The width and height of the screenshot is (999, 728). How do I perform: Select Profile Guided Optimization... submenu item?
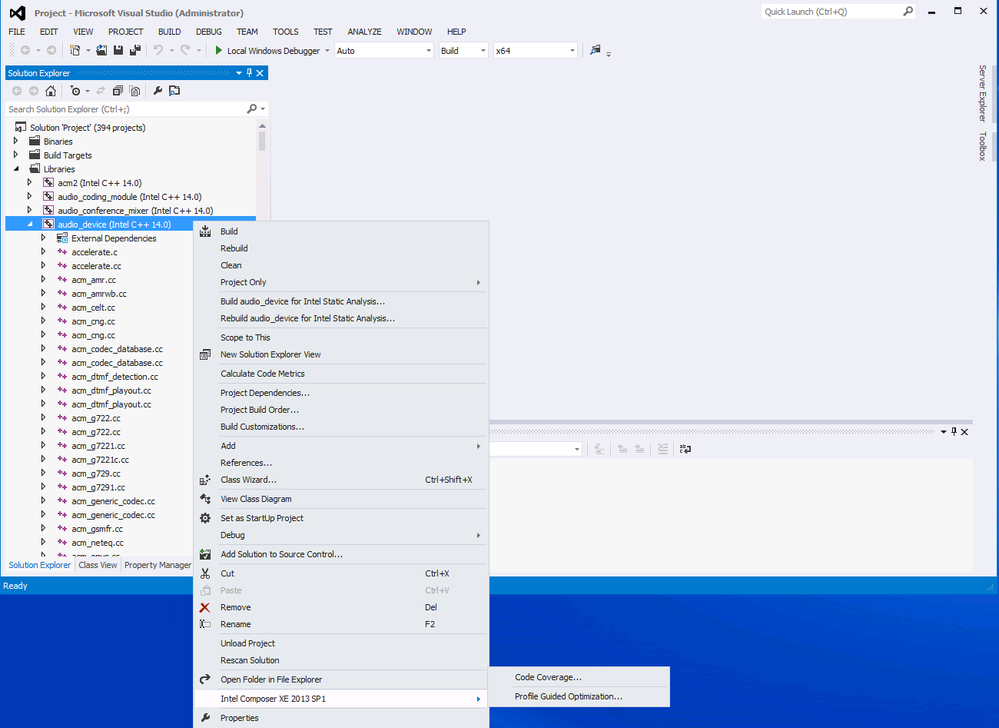(x=580, y=696)
